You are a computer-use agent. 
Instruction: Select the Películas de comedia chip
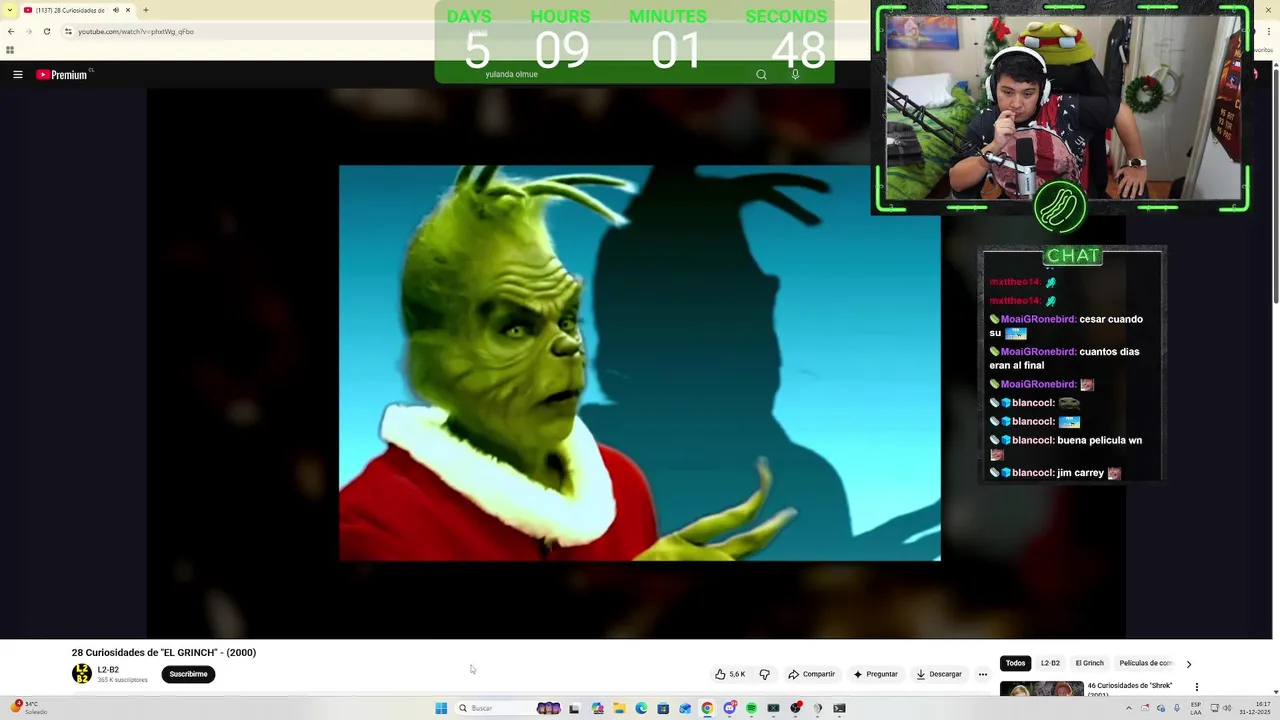(x=1145, y=663)
